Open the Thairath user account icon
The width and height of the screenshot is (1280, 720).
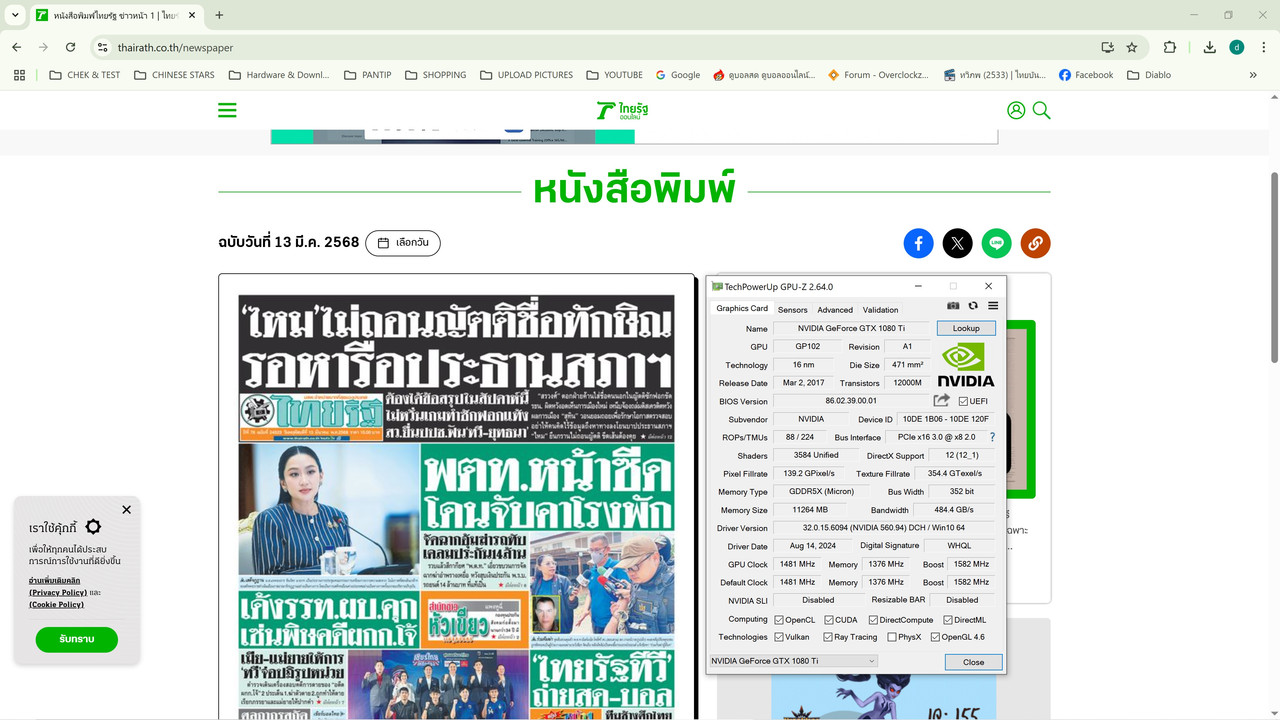point(1016,110)
